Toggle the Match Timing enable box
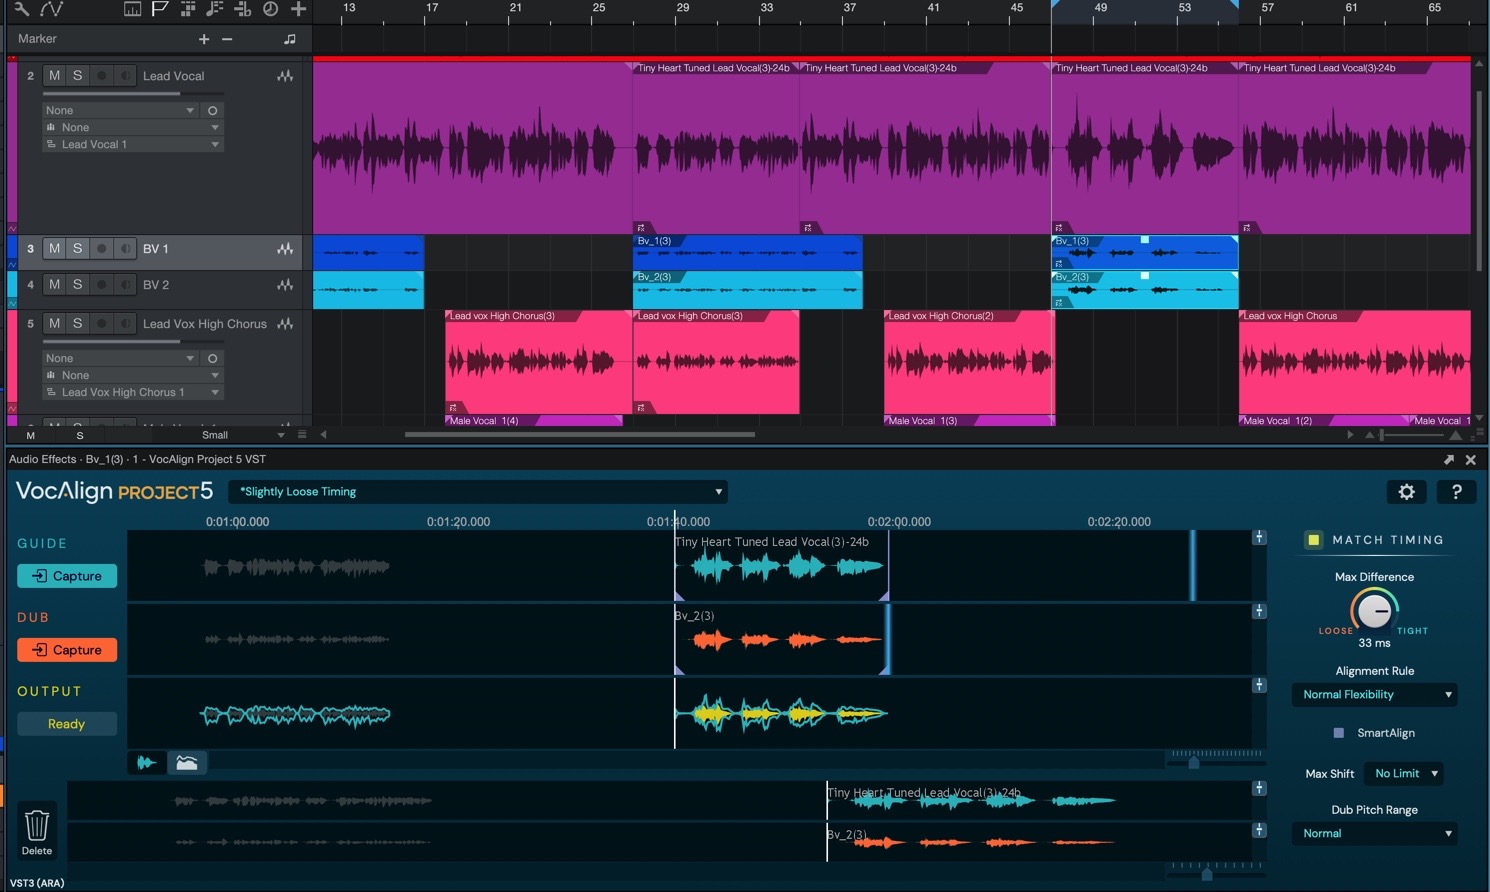1490x892 pixels. tap(1313, 540)
